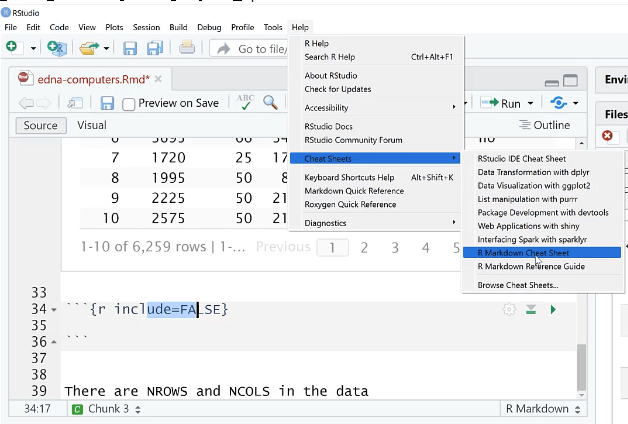Viewport: 628px width, 424px height.
Task: Click the editor vertical scrollbar thumb
Action: 581,367
